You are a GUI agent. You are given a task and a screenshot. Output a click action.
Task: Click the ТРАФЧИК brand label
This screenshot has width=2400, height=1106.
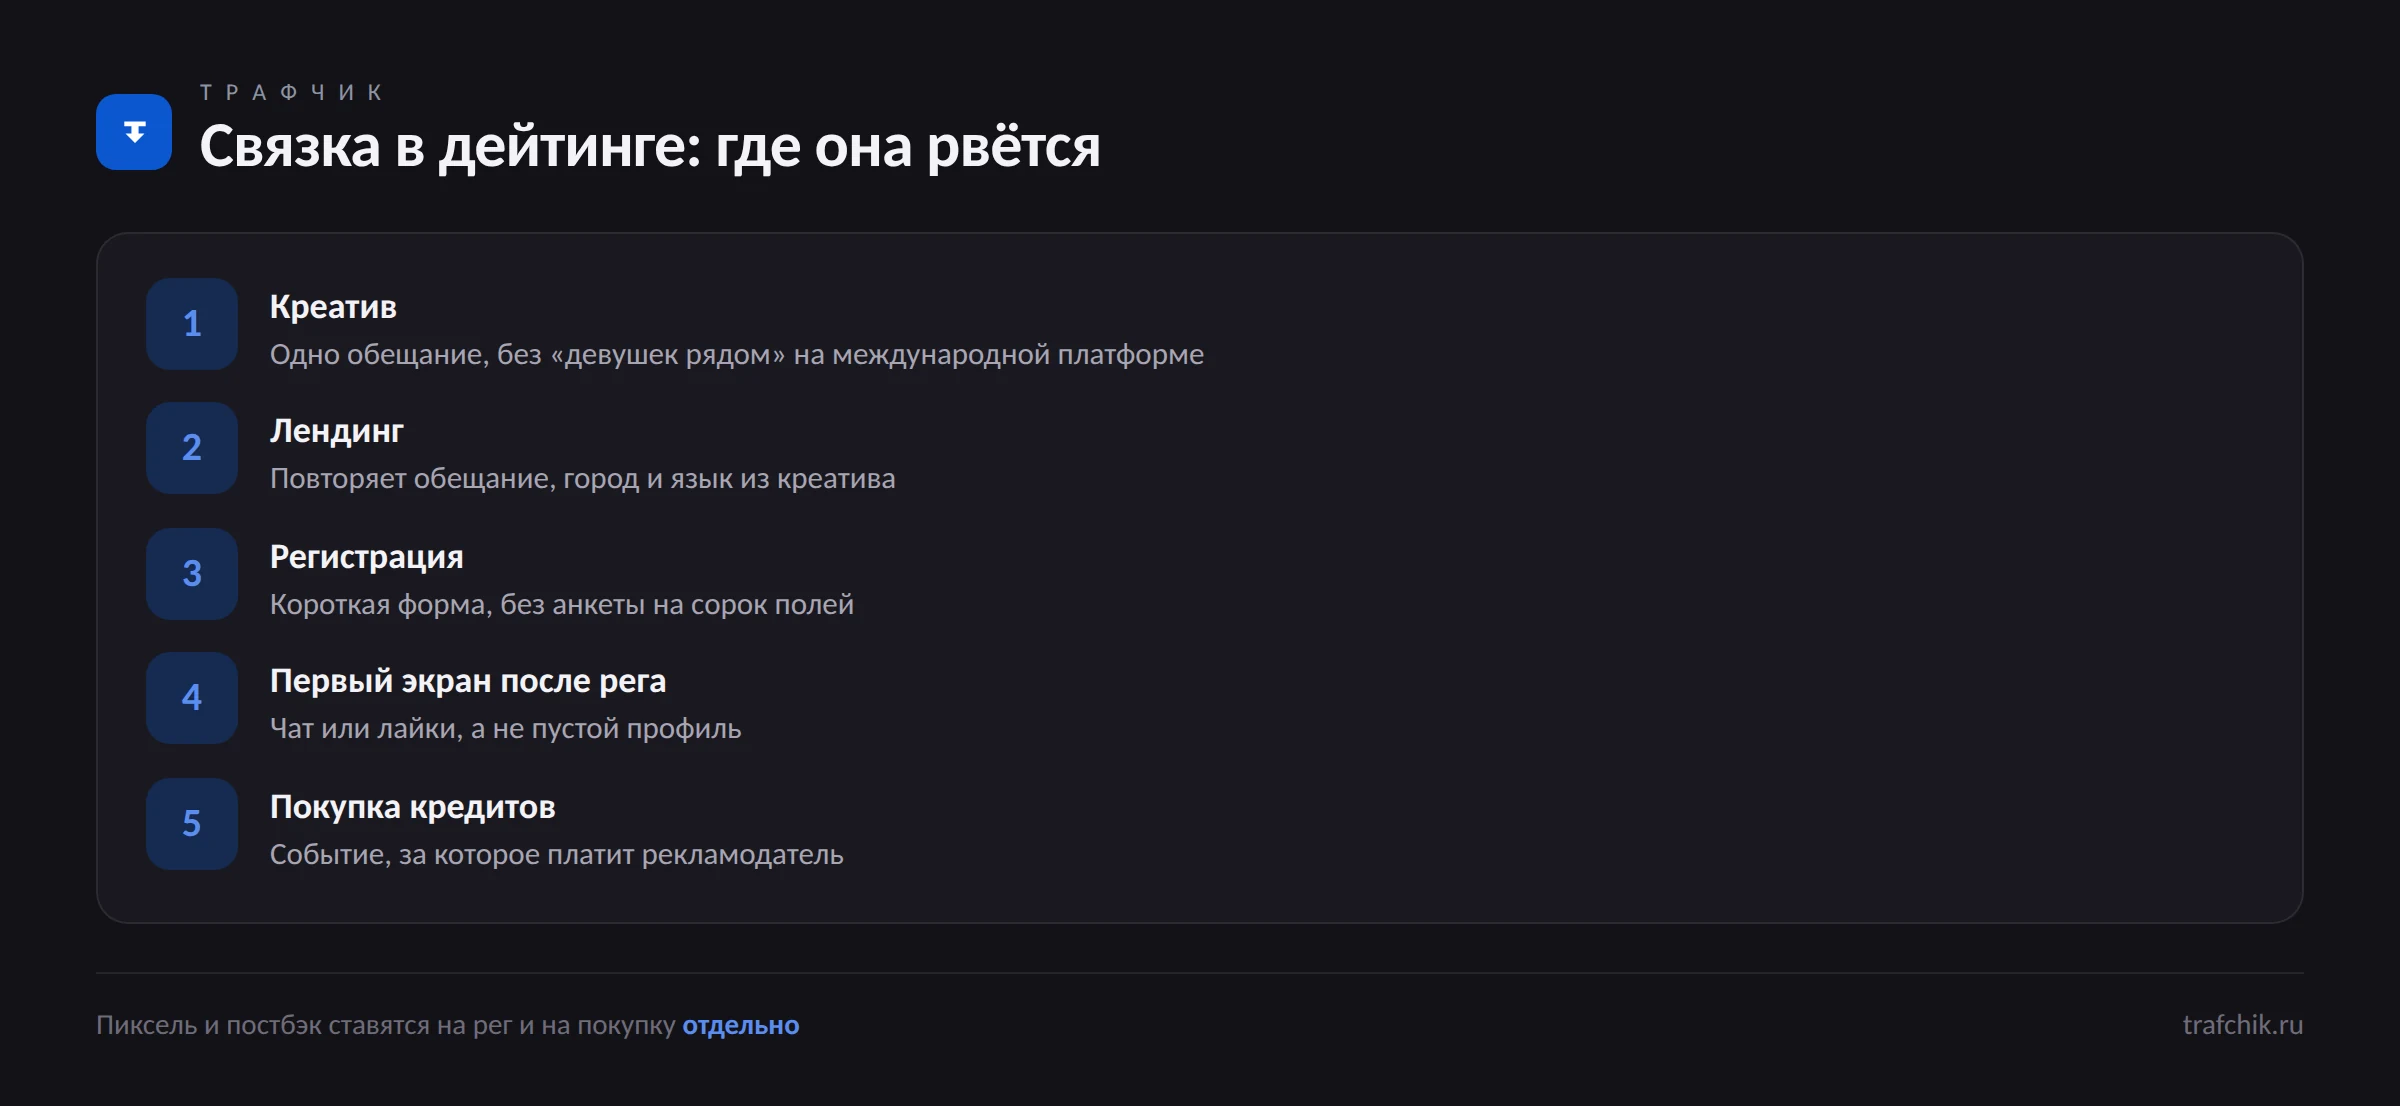(292, 93)
